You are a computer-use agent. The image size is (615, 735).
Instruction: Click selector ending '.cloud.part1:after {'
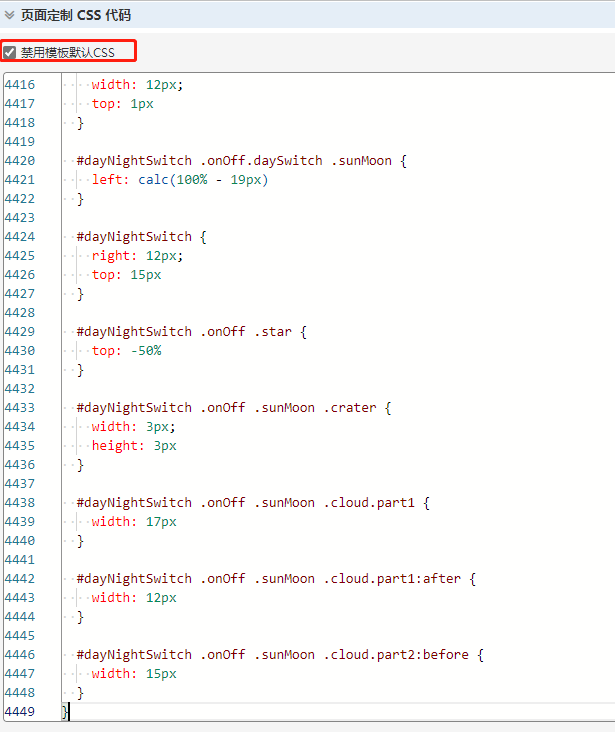click(276, 579)
